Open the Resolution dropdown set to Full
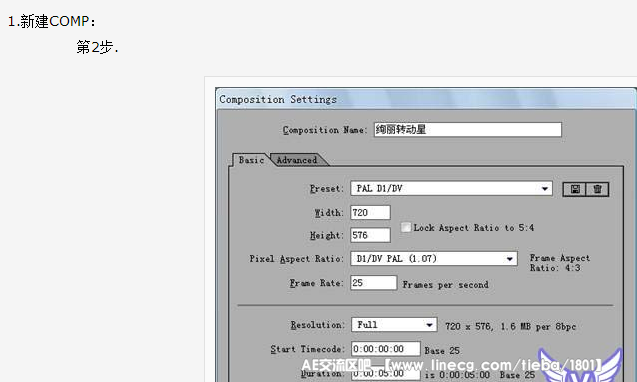Image resolution: width=637 pixels, height=382 pixels. [394, 325]
